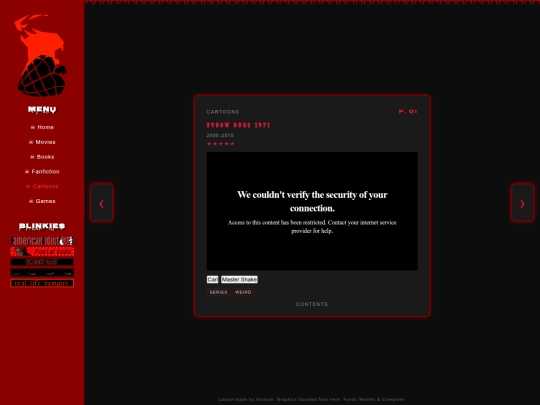Viewport: 540px width, 405px height.
Task: Select the WEIRD tag
Action: tap(243, 292)
